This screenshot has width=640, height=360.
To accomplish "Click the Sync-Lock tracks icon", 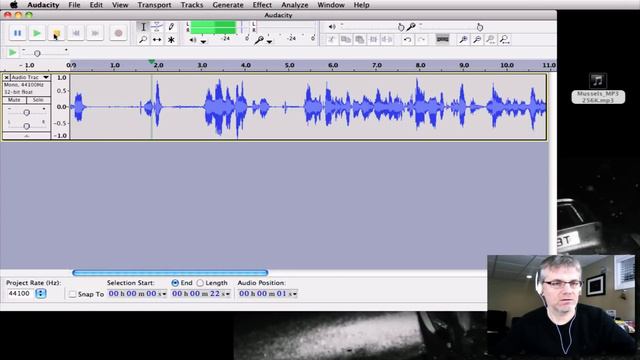I will click(x=442, y=39).
